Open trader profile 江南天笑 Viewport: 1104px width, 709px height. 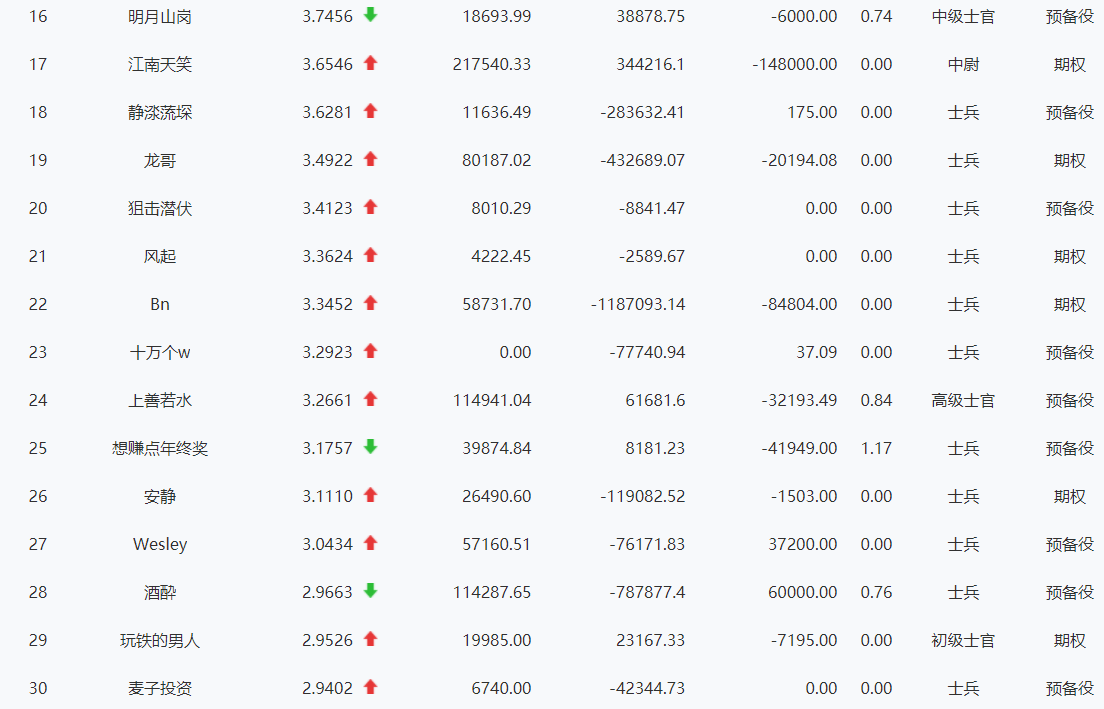[x=160, y=65]
